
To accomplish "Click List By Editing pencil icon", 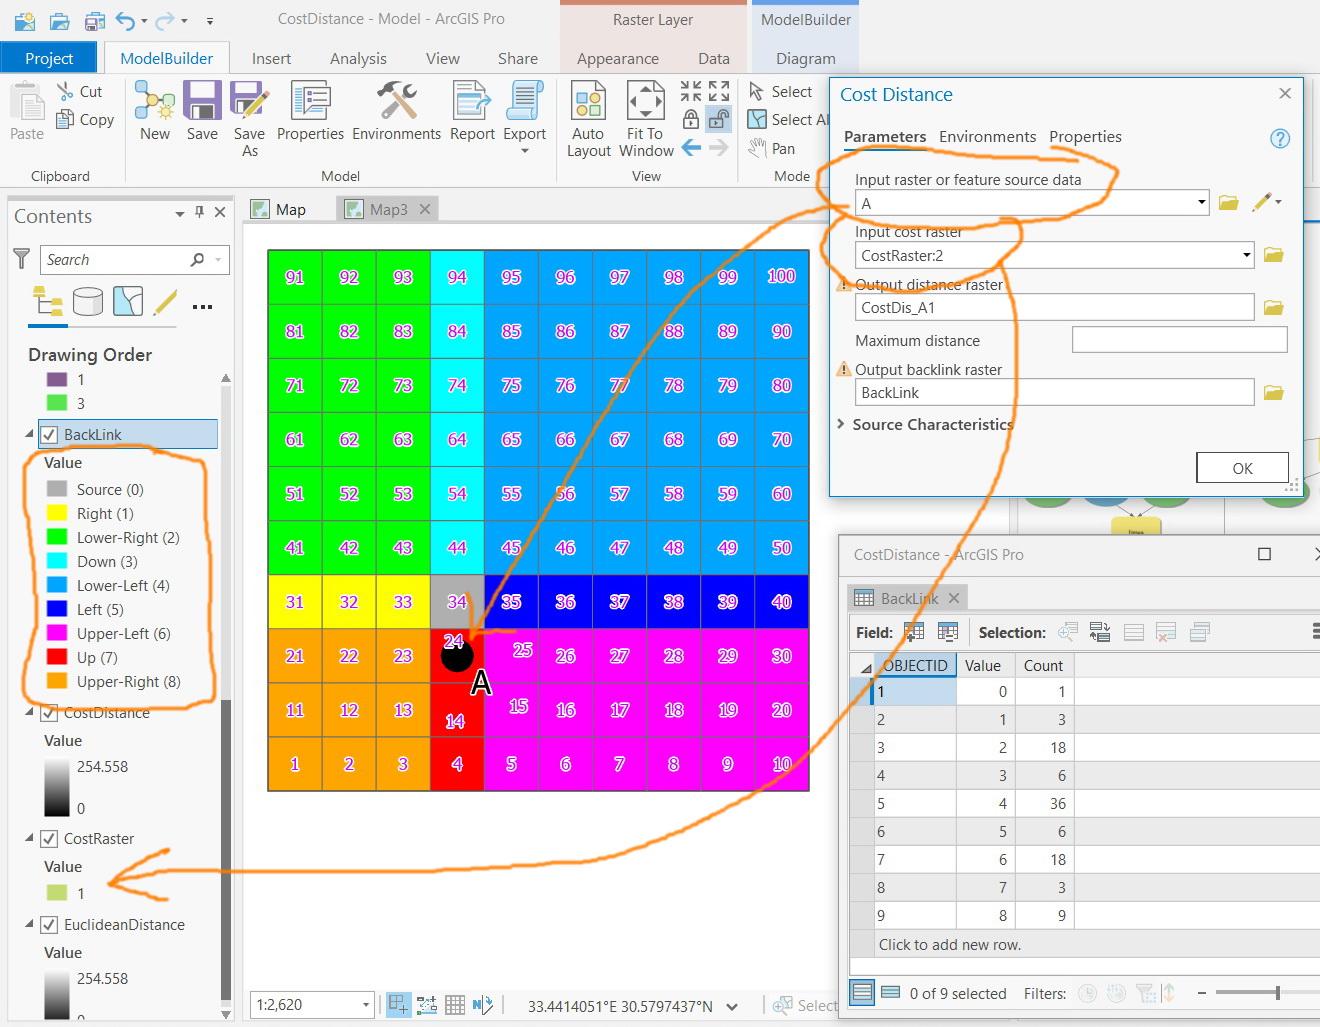I will [165, 301].
